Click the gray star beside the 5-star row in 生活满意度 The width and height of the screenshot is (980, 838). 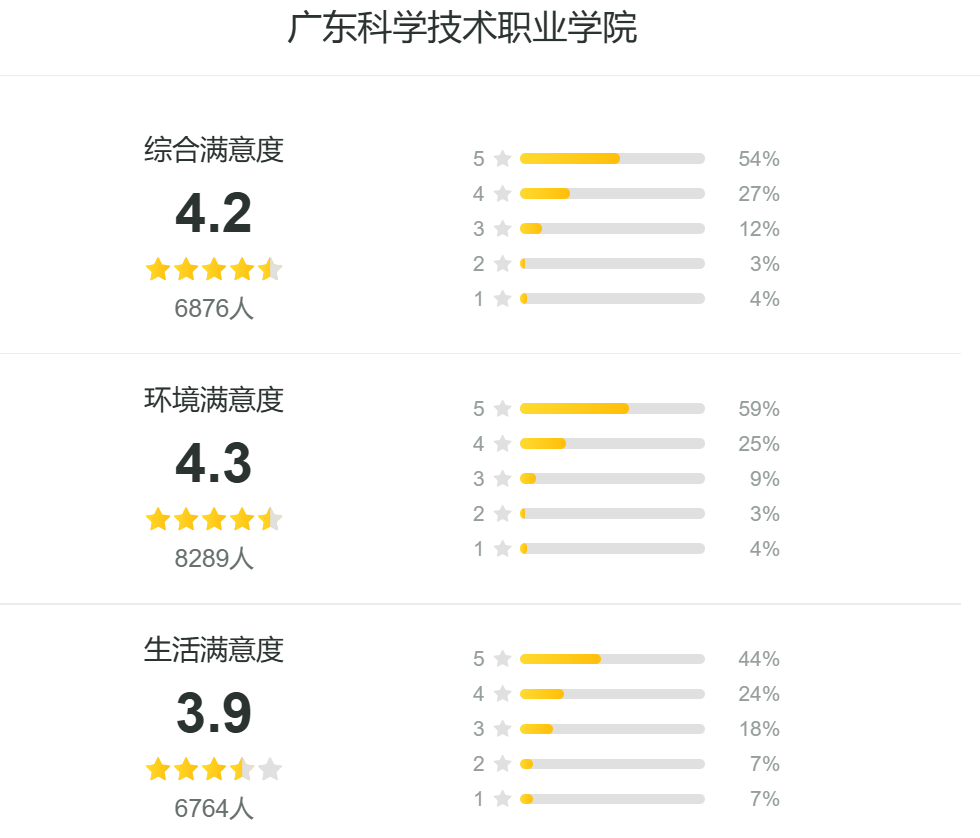point(502,659)
